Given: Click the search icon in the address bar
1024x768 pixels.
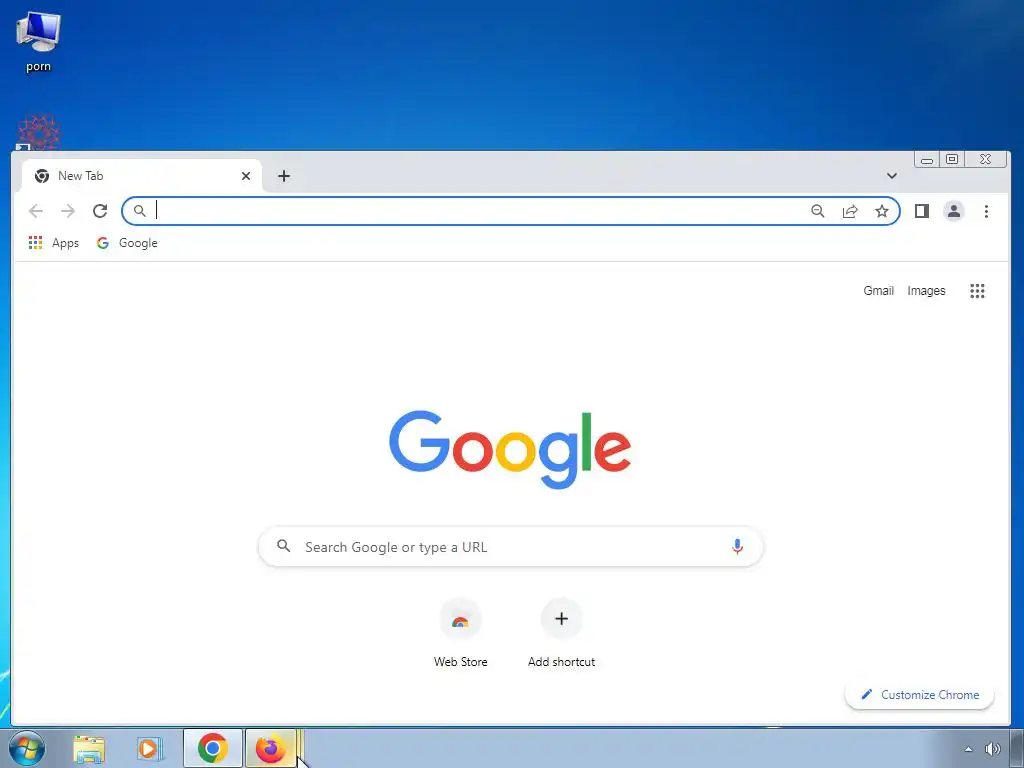Looking at the screenshot, I should tap(139, 211).
